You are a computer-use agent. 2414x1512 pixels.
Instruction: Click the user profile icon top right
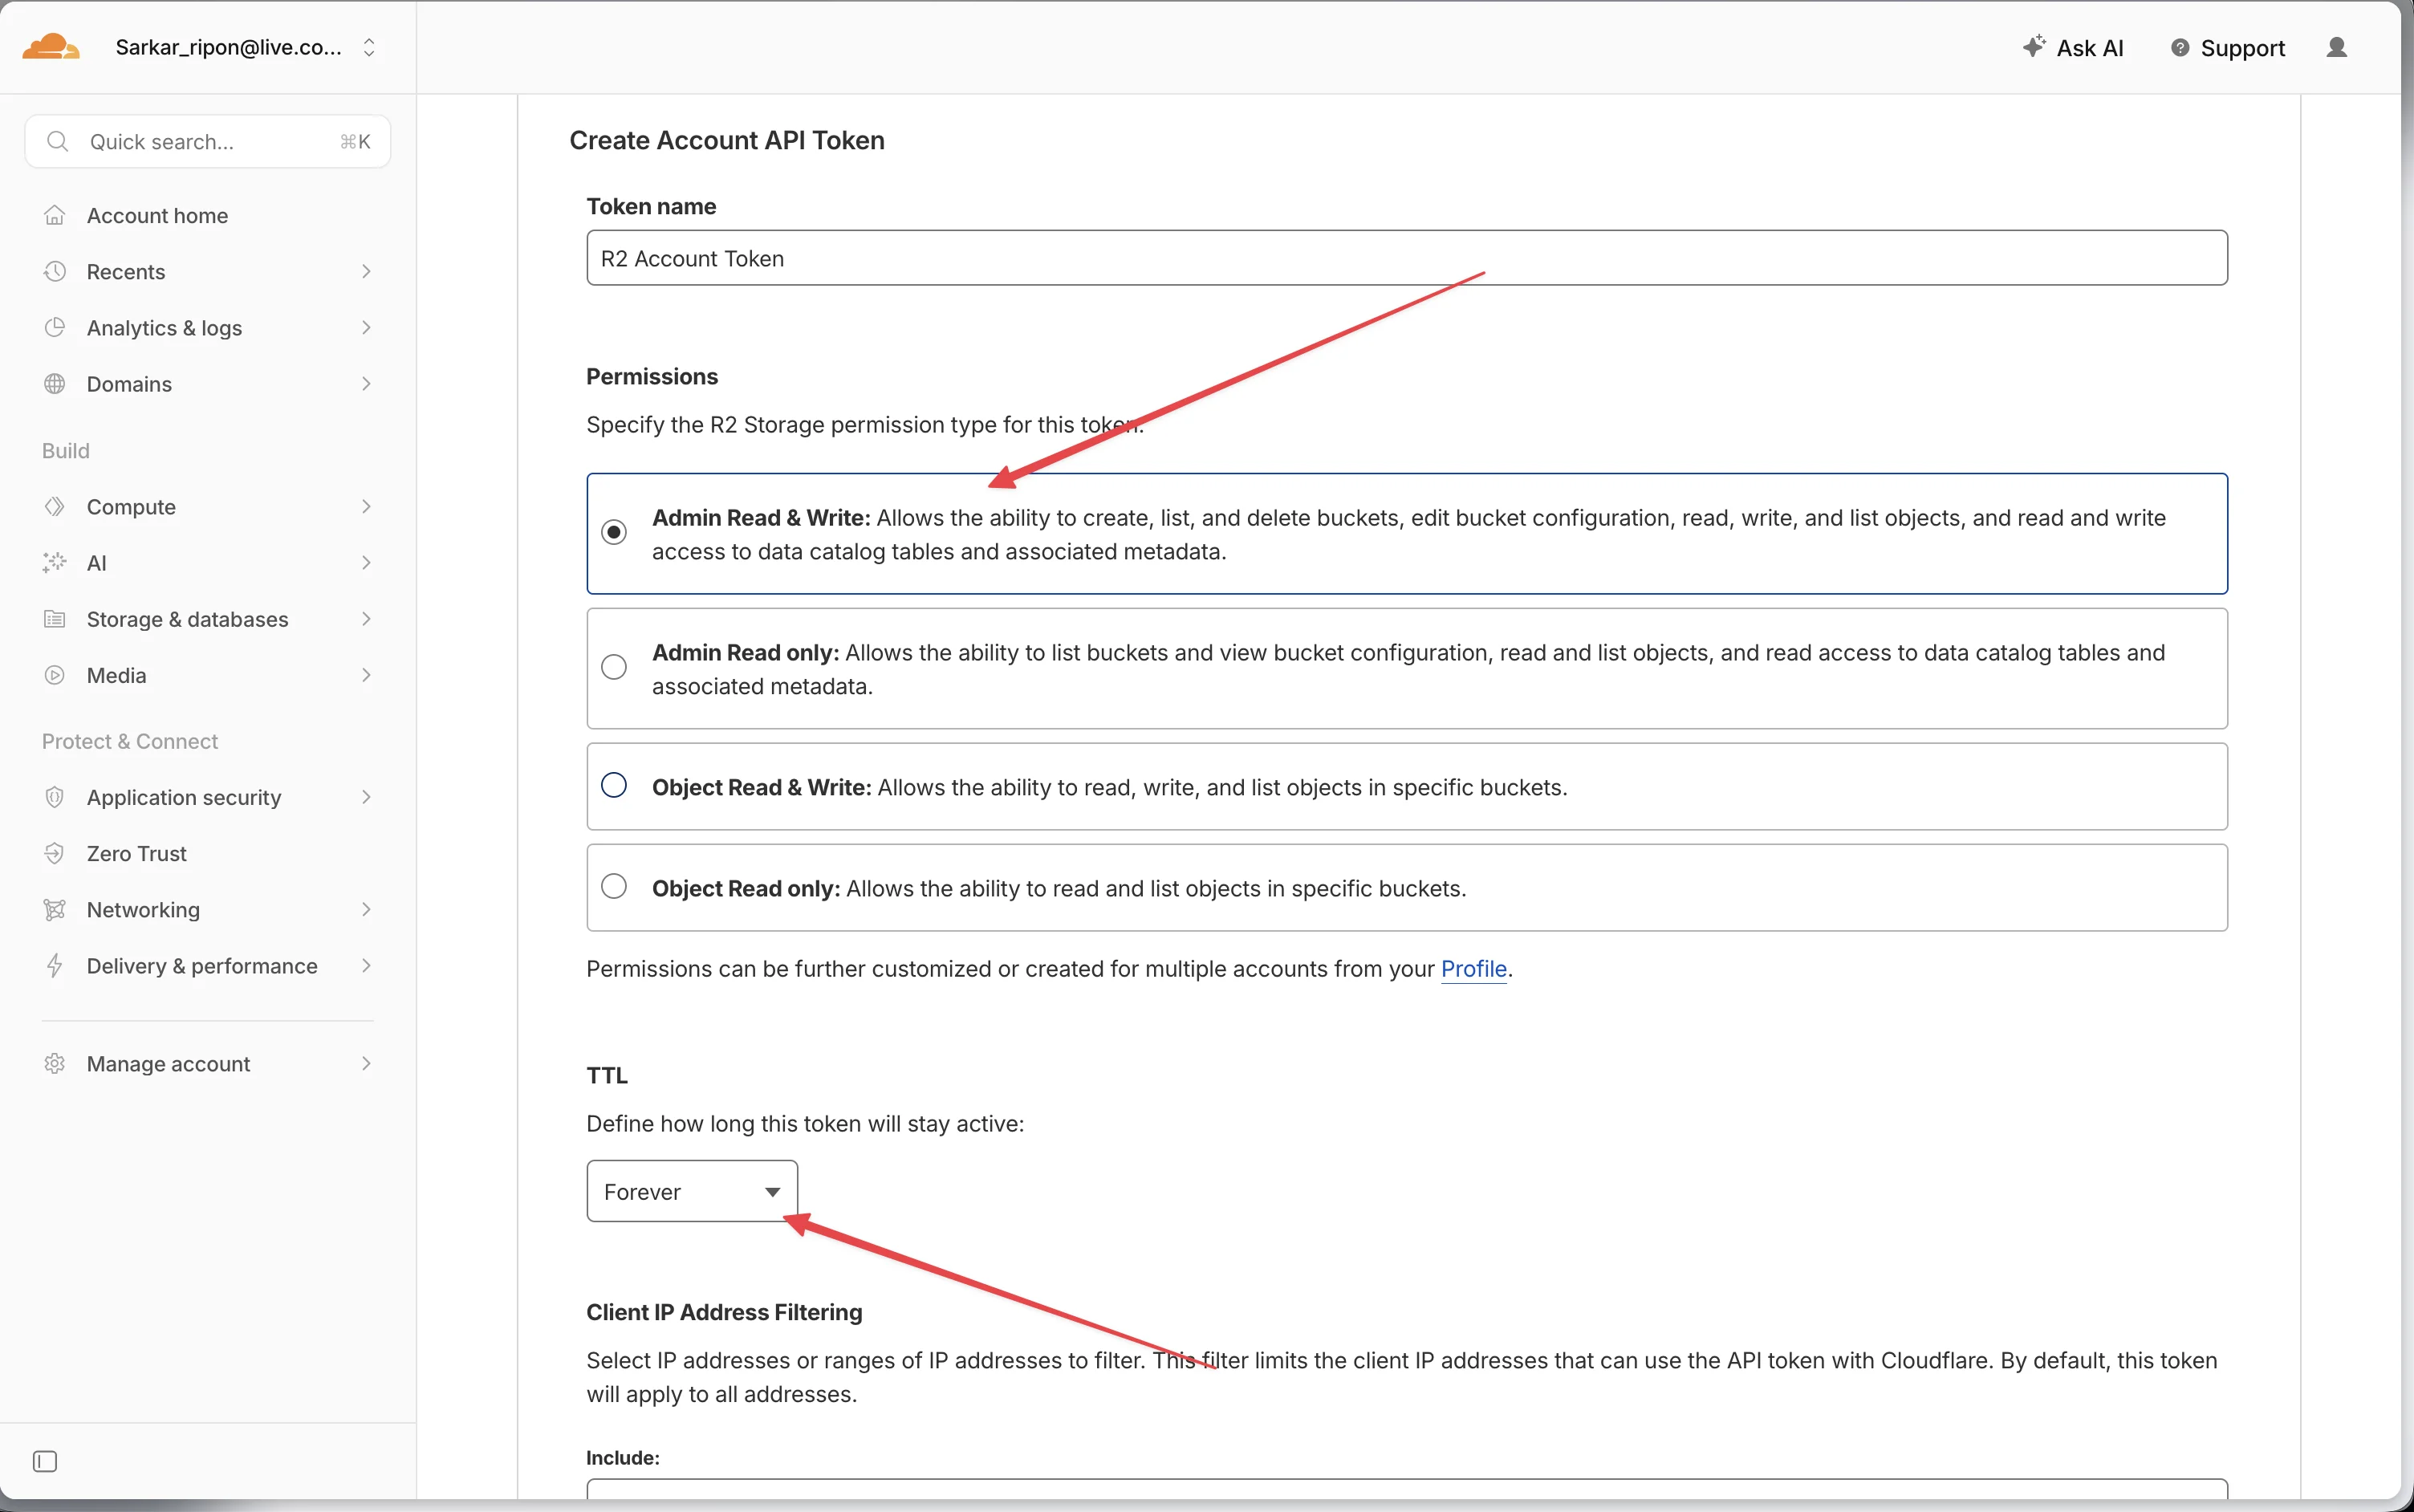coord(2337,46)
